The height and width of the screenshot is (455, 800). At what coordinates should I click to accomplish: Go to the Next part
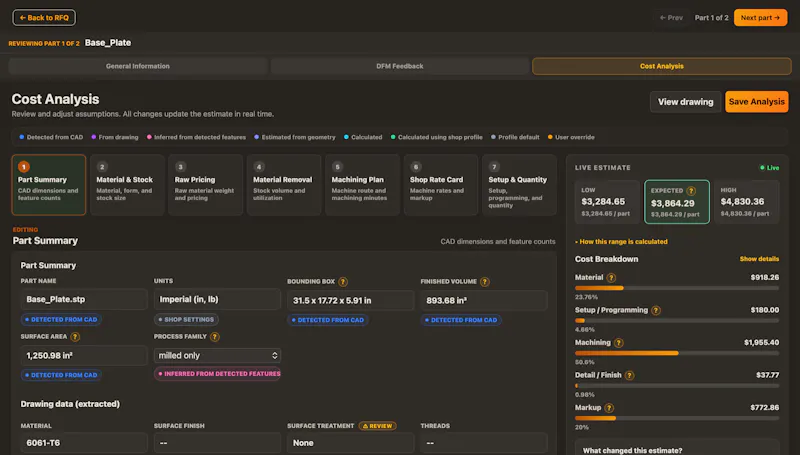pos(760,18)
